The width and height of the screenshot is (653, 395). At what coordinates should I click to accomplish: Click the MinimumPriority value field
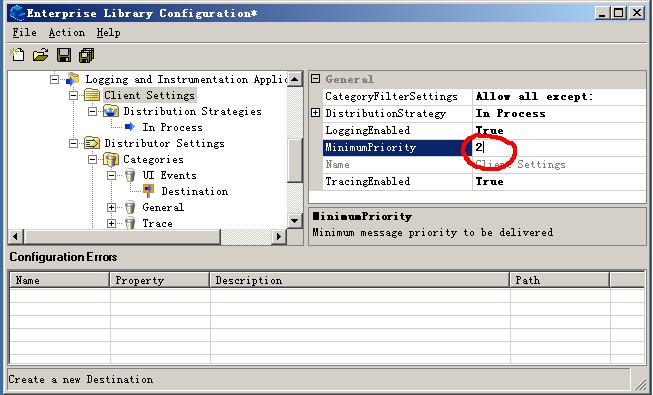[x=558, y=147]
